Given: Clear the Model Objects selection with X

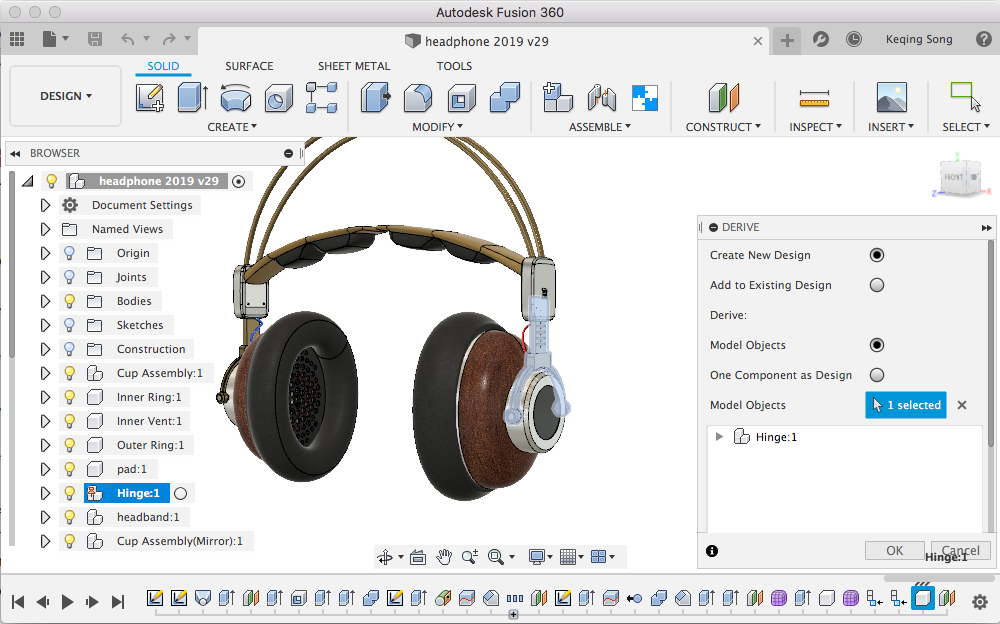Looking at the screenshot, I should click(x=962, y=405).
